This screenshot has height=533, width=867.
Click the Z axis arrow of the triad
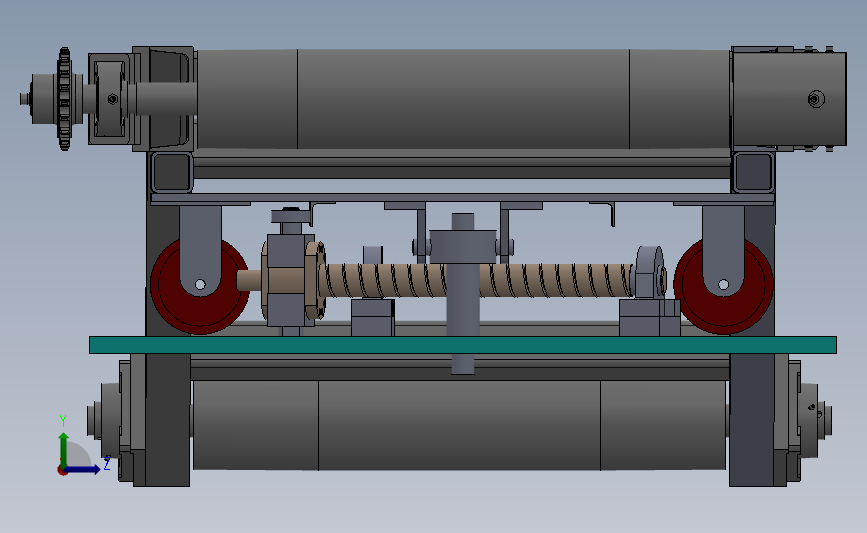point(83,470)
